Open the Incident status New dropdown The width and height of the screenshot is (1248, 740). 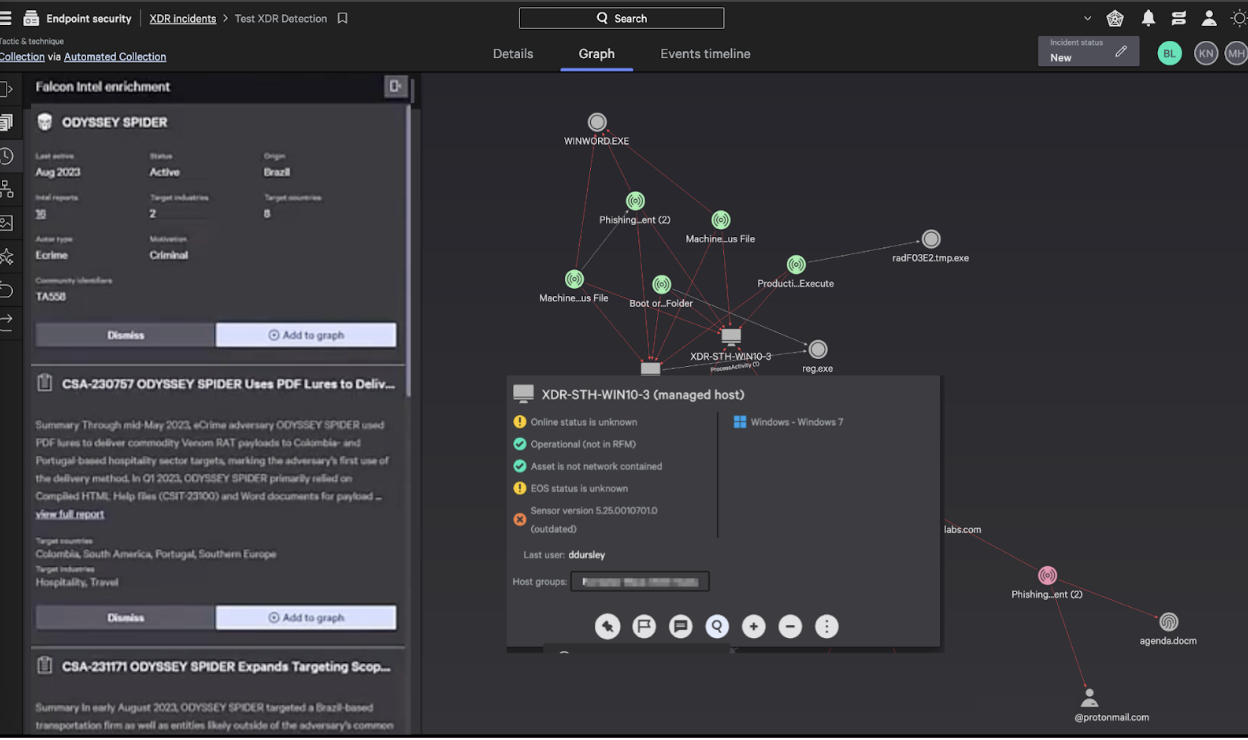pos(1088,51)
